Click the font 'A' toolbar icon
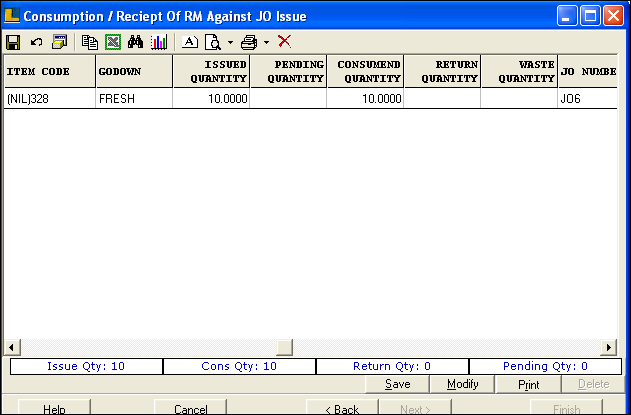The width and height of the screenshot is (631, 415). click(190, 42)
